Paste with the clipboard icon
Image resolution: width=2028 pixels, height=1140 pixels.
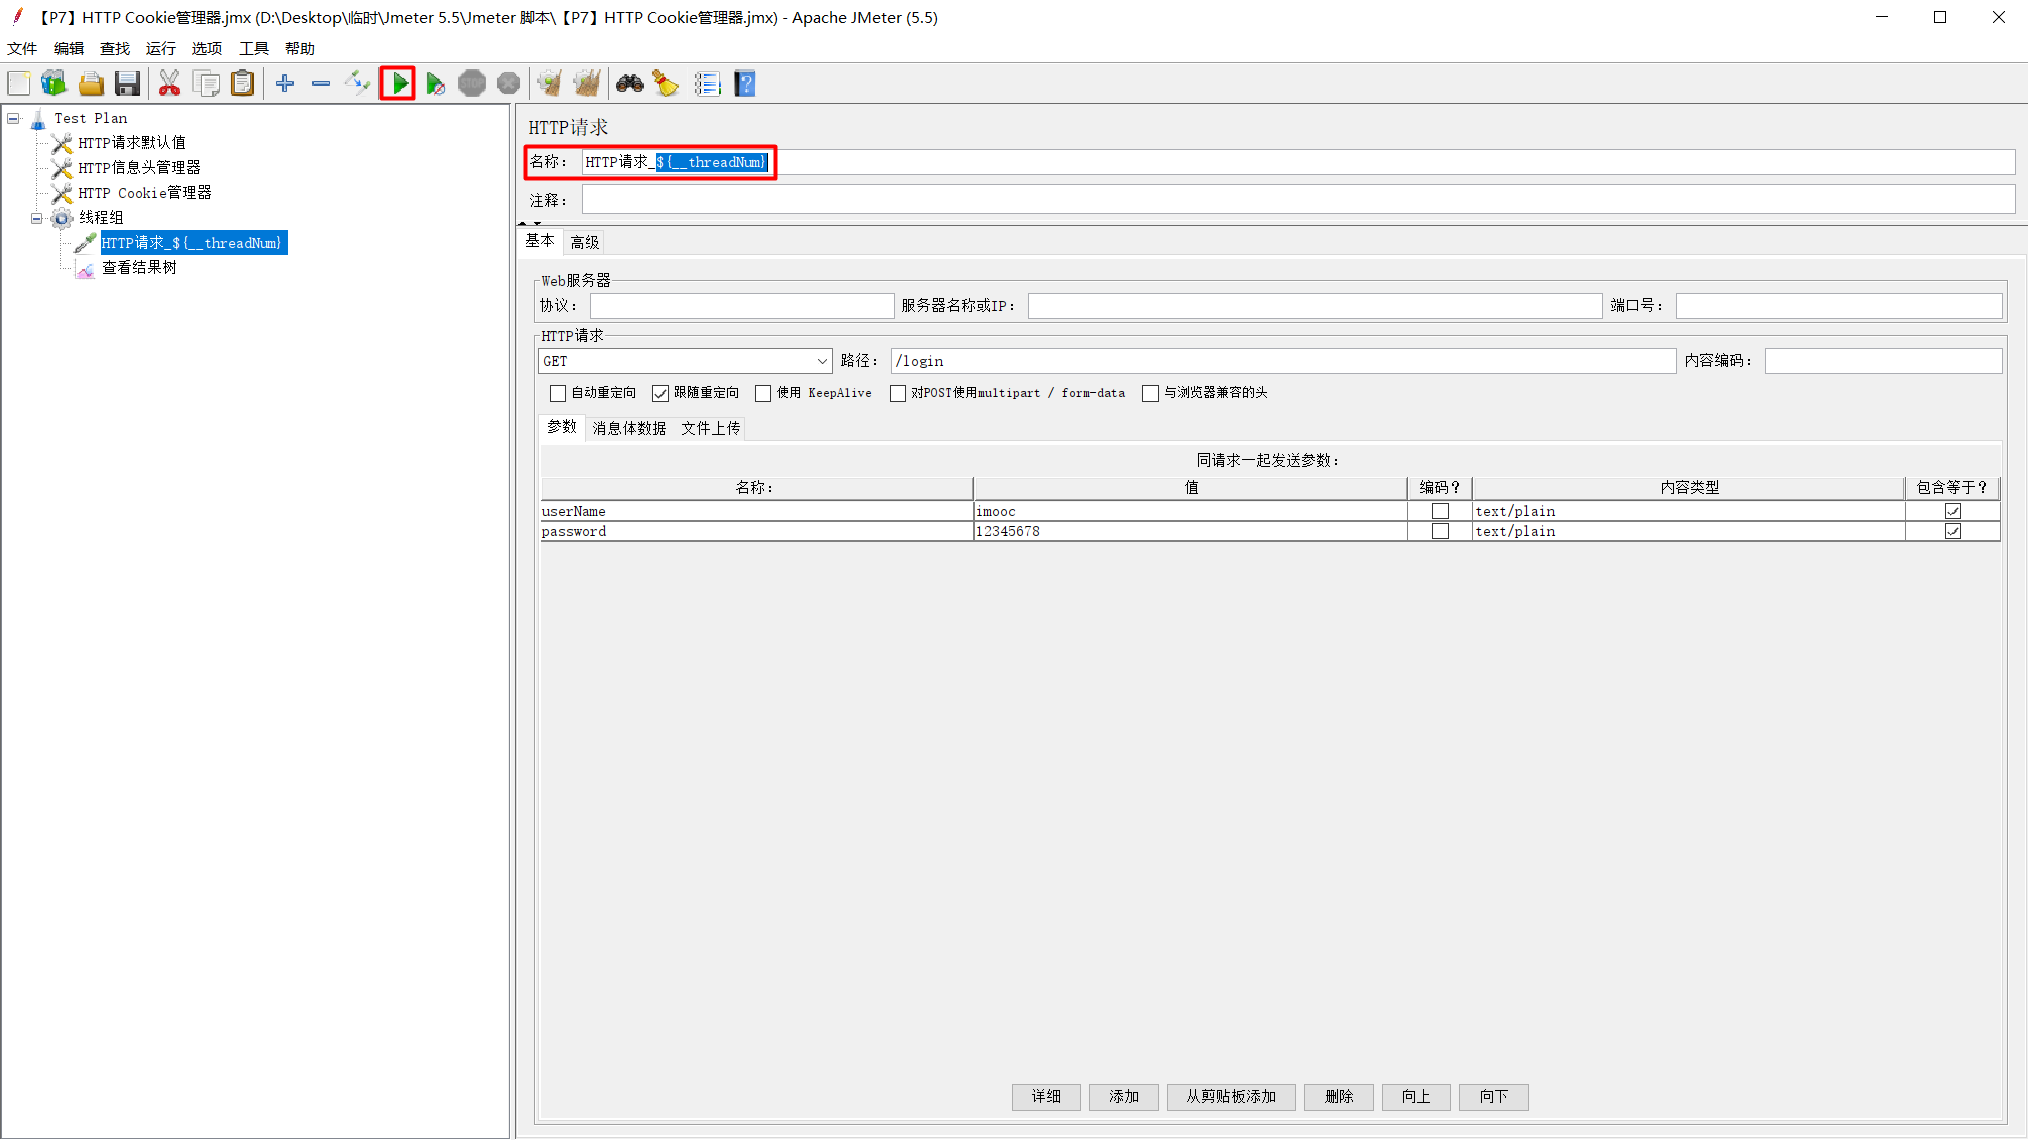(243, 84)
